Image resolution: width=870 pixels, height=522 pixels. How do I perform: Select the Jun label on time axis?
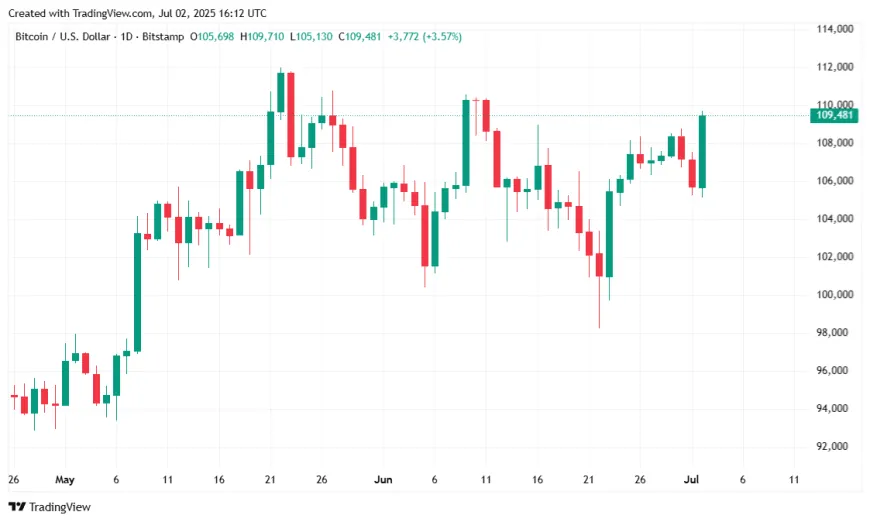pyautogui.click(x=383, y=480)
